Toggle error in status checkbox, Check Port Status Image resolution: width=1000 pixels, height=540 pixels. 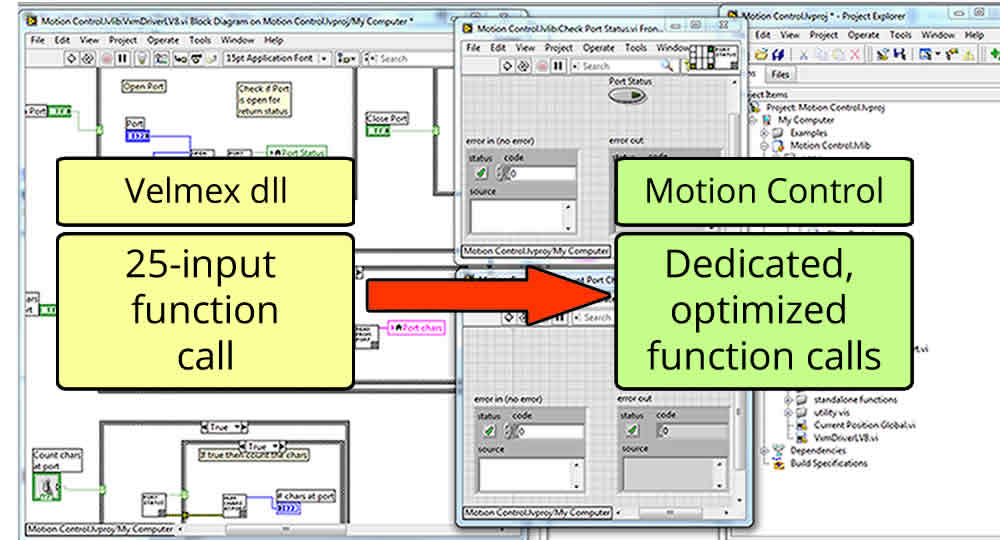(482, 173)
